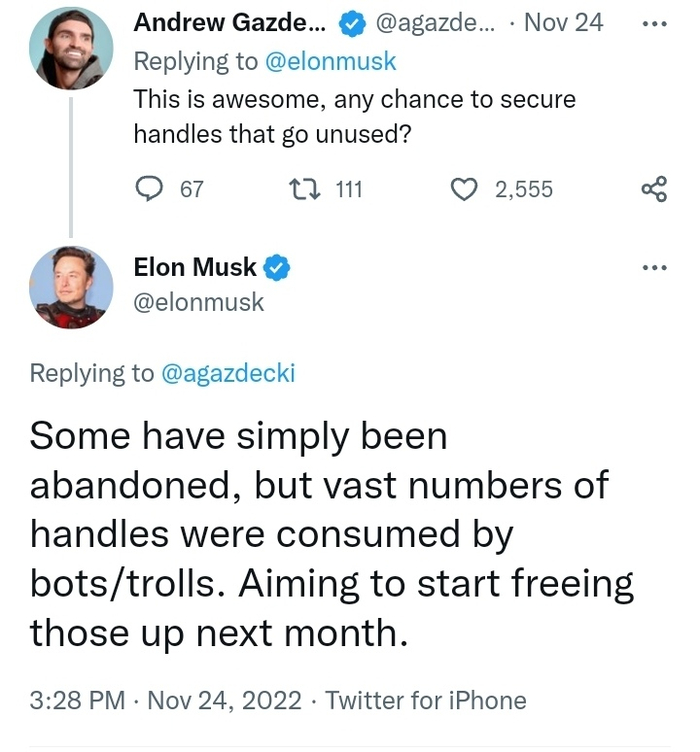Image resolution: width=700 pixels, height=752 pixels.
Task: Open the more options menu on Andrew's tweet
Action: point(654,23)
